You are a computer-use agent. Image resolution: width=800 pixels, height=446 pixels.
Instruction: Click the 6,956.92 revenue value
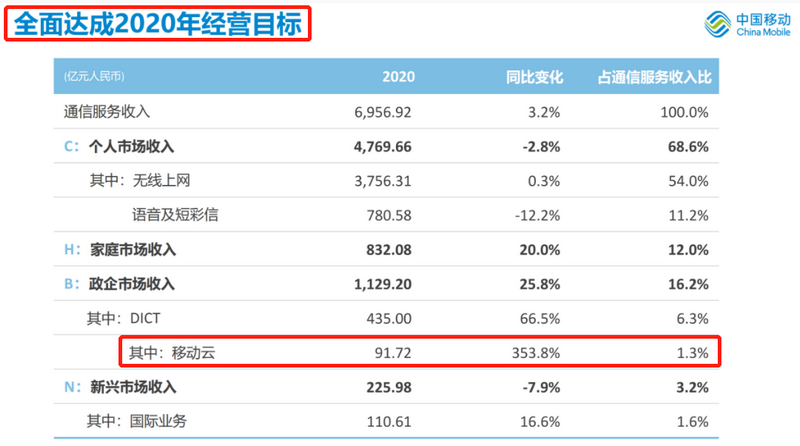pyautogui.click(x=383, y=112)
